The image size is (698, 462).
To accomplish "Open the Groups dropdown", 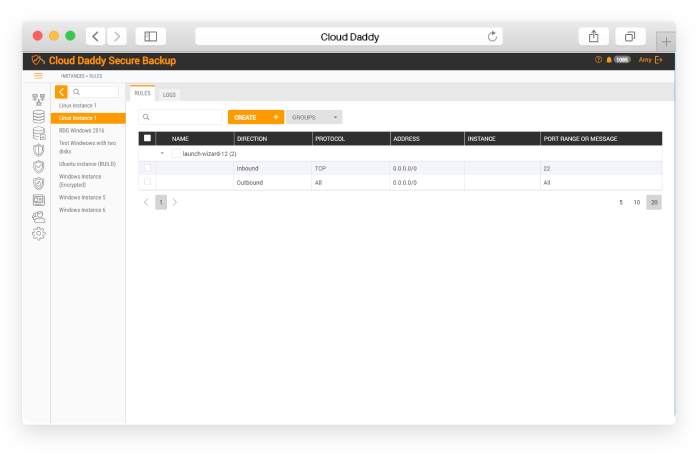I will click(314, 117).
